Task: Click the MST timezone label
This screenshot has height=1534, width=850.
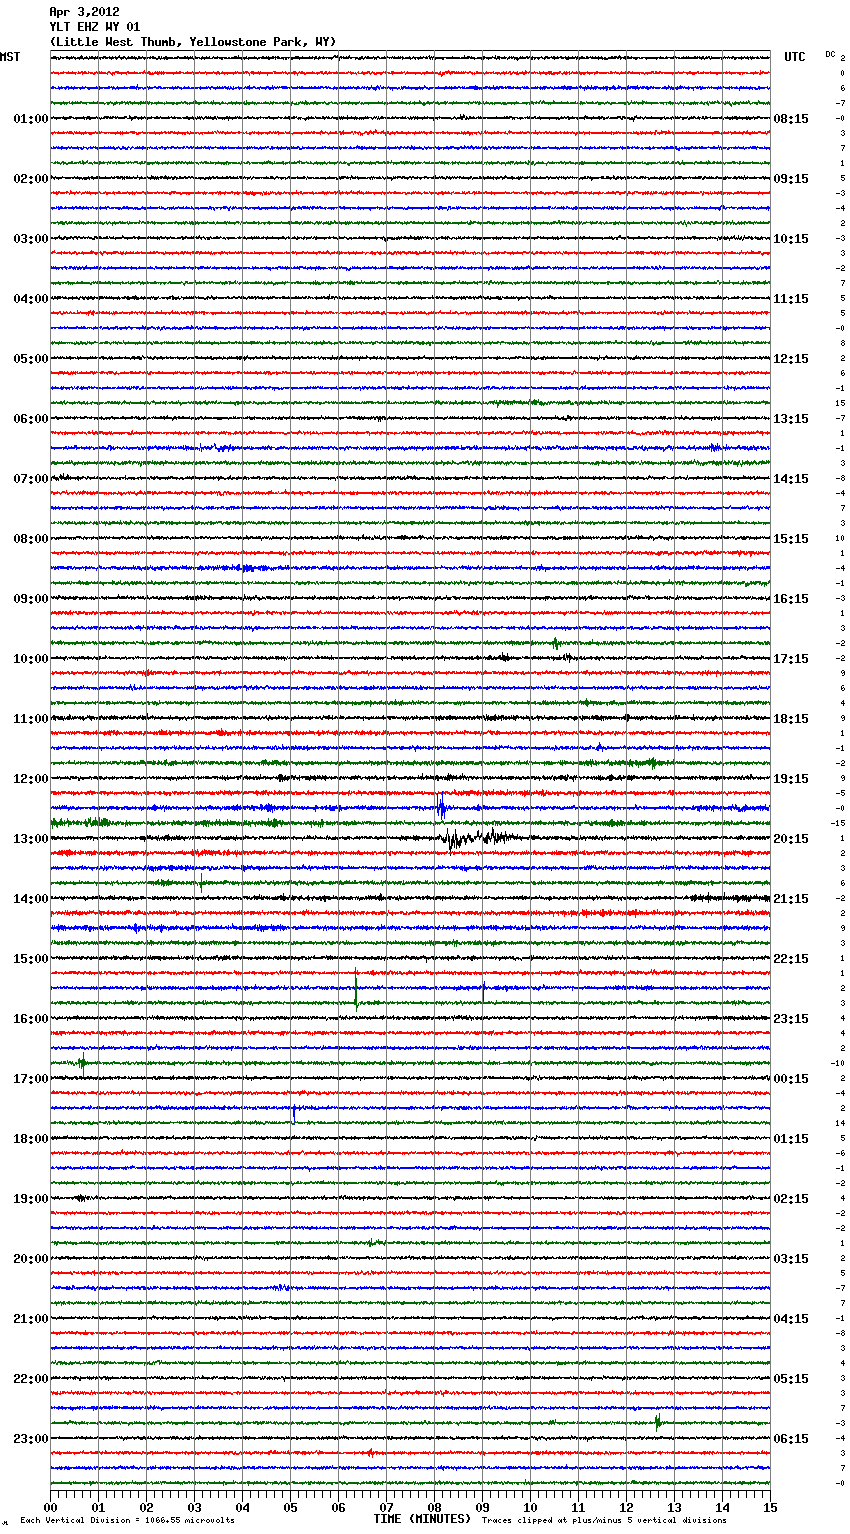Action: click(10, 57)
